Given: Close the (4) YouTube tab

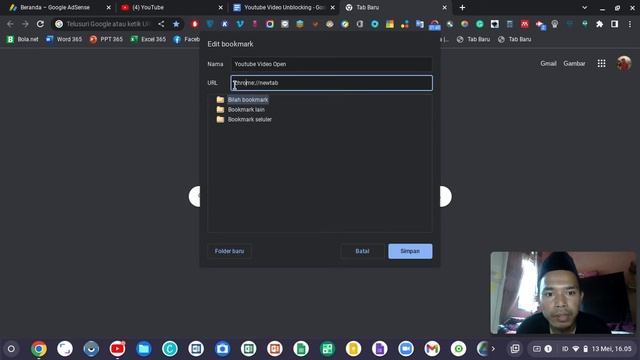Looking at the screenshot, I should coord(220,7).
